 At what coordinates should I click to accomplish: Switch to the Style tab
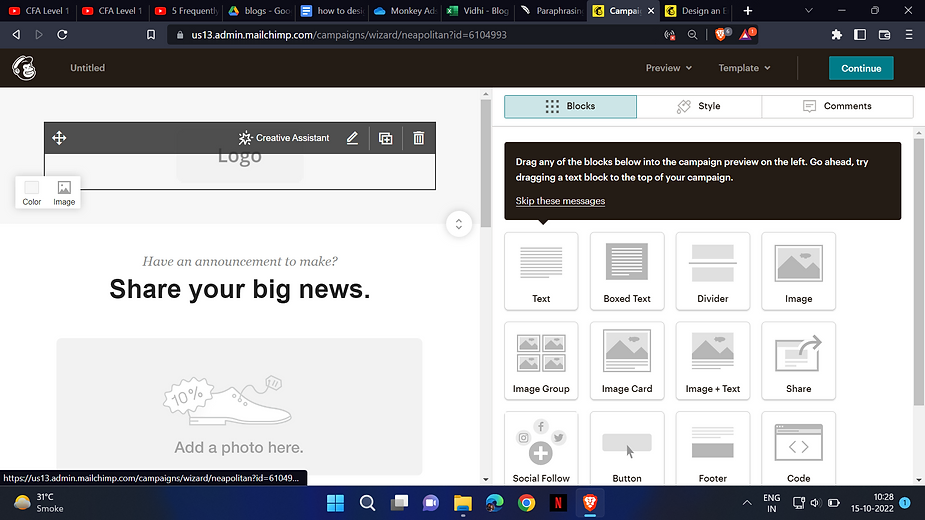[x=699, y=106]
